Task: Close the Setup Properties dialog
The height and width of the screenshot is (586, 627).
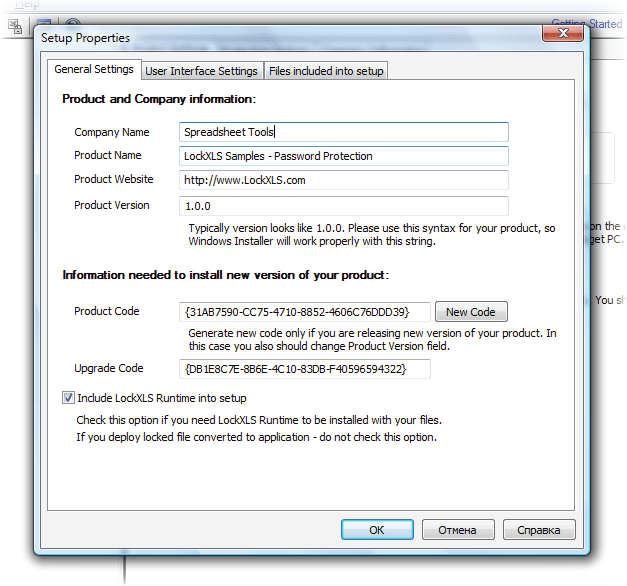Action: pos(563,33)
